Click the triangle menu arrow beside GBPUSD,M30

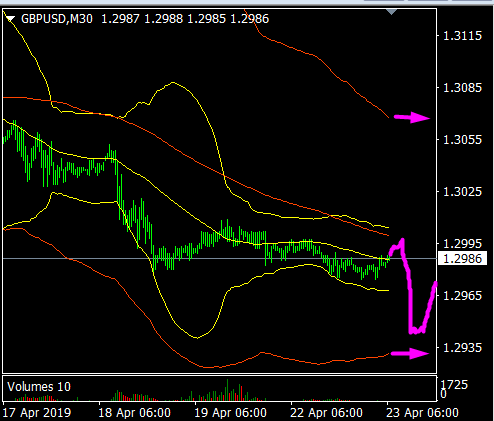(11, 19)
